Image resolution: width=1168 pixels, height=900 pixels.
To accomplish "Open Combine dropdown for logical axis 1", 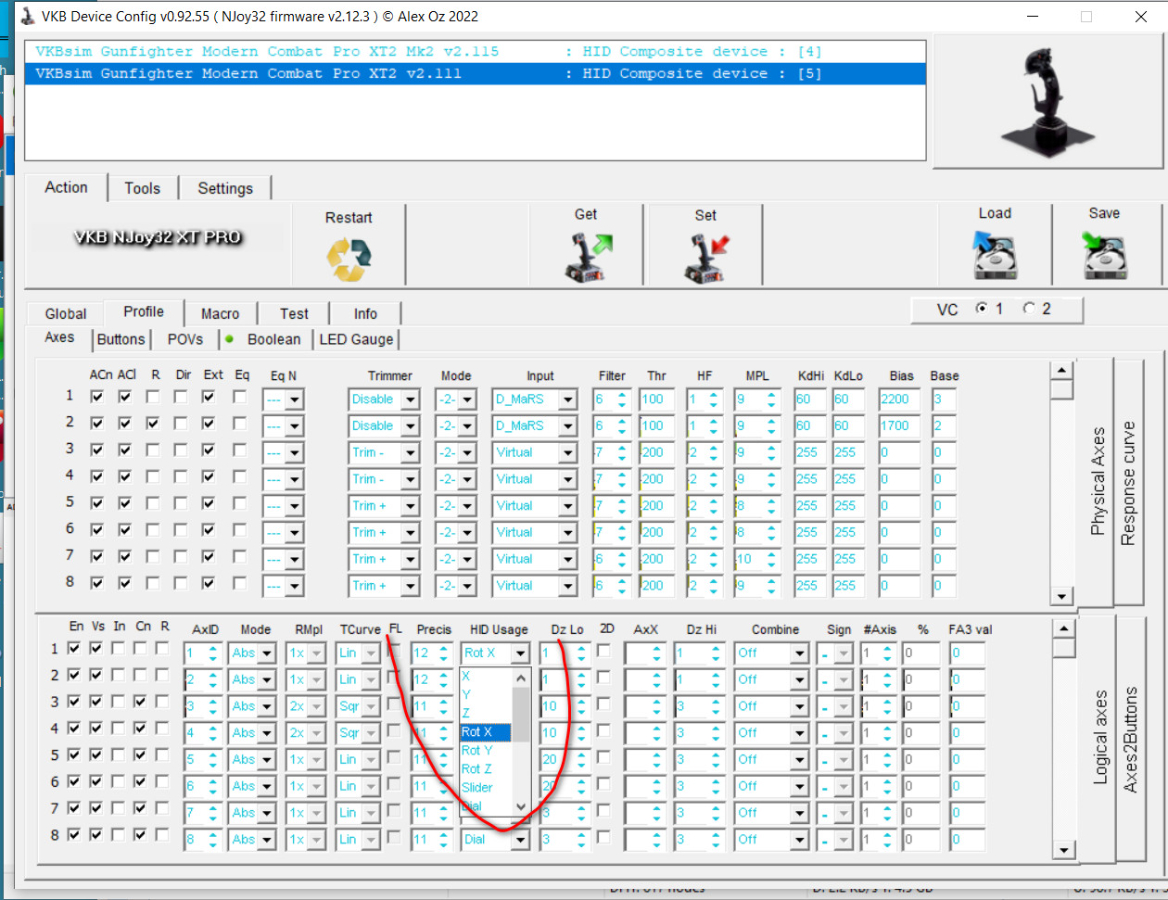I will 799,654.
